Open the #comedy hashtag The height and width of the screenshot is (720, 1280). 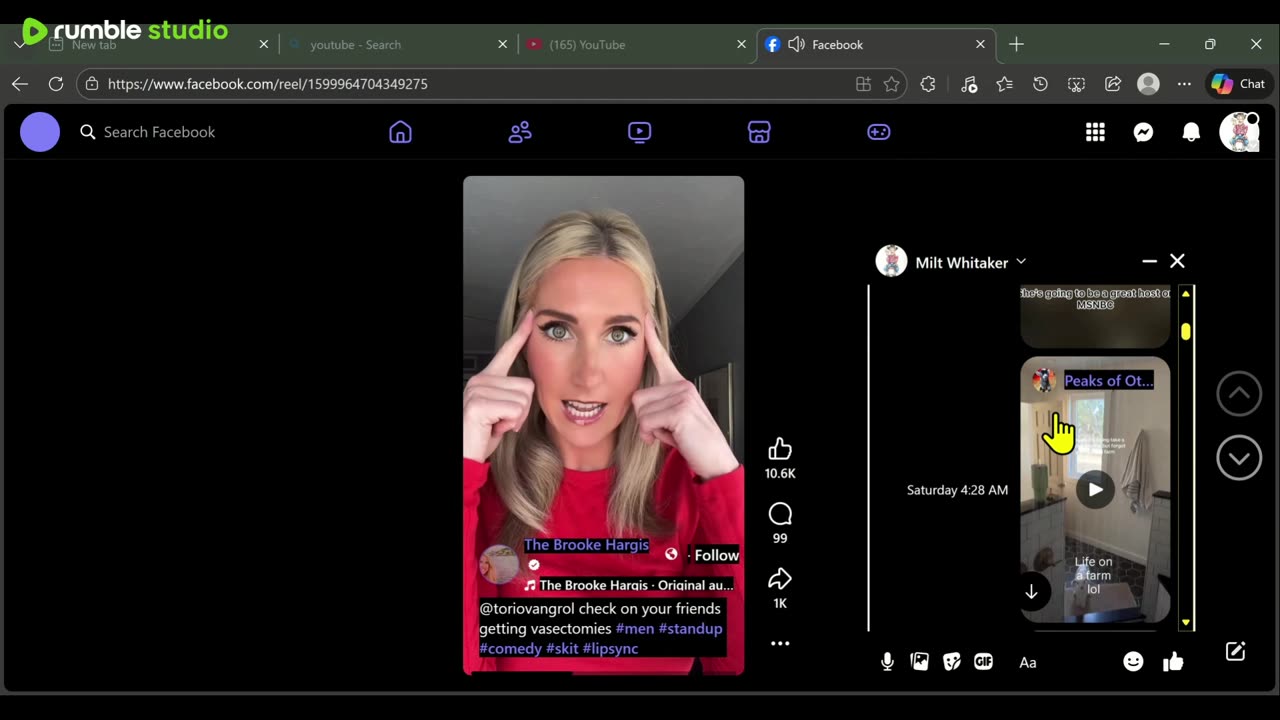[x=510, y=649]
